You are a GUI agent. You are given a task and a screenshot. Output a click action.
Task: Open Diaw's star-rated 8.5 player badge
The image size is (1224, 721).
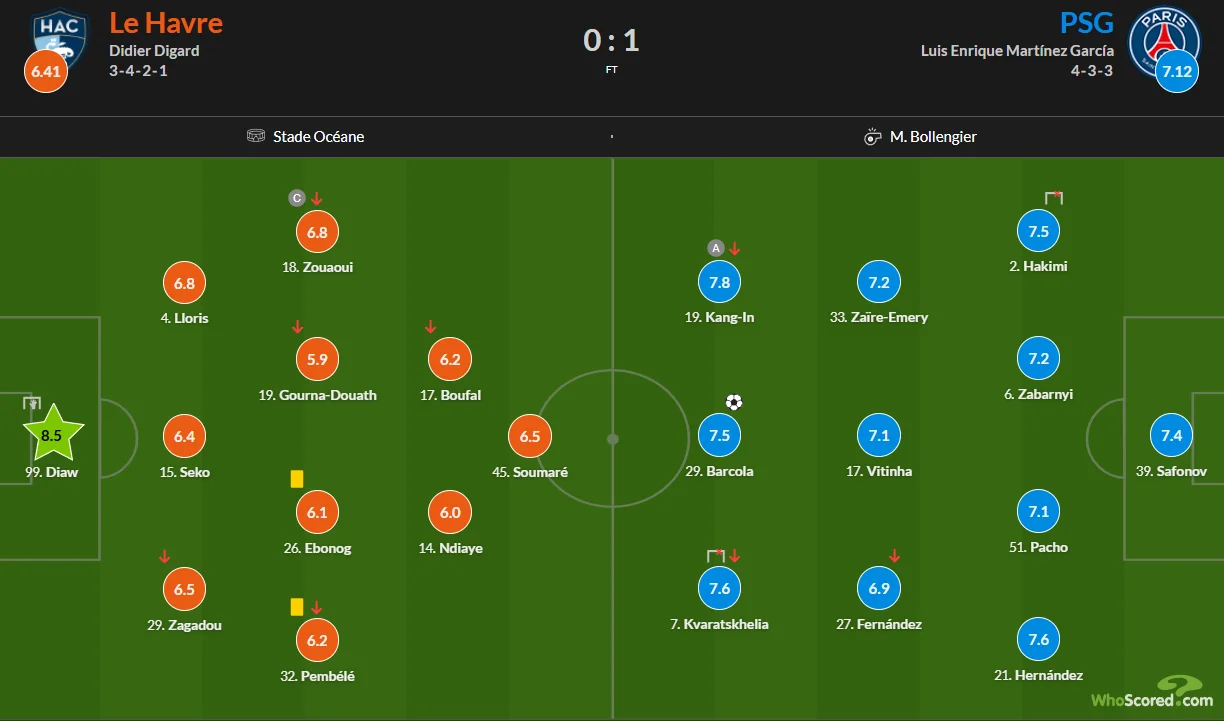click(53, 434)
